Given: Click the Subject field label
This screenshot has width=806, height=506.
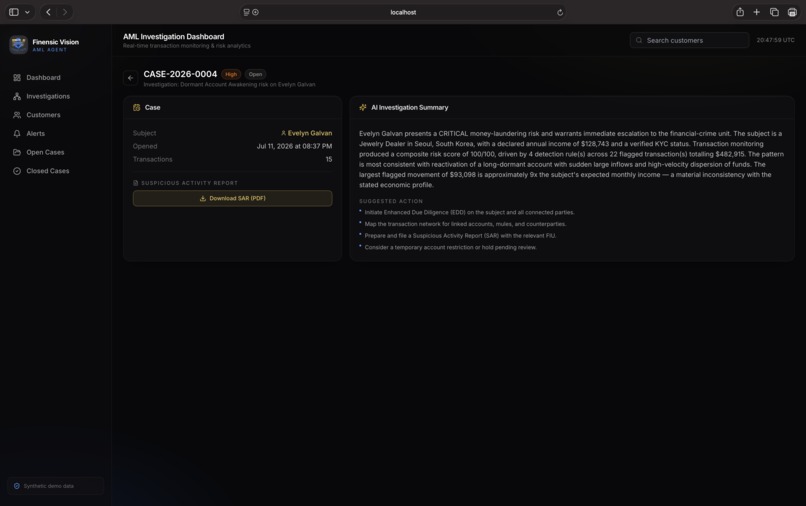Looking at the screenshot, I should 144,133.
